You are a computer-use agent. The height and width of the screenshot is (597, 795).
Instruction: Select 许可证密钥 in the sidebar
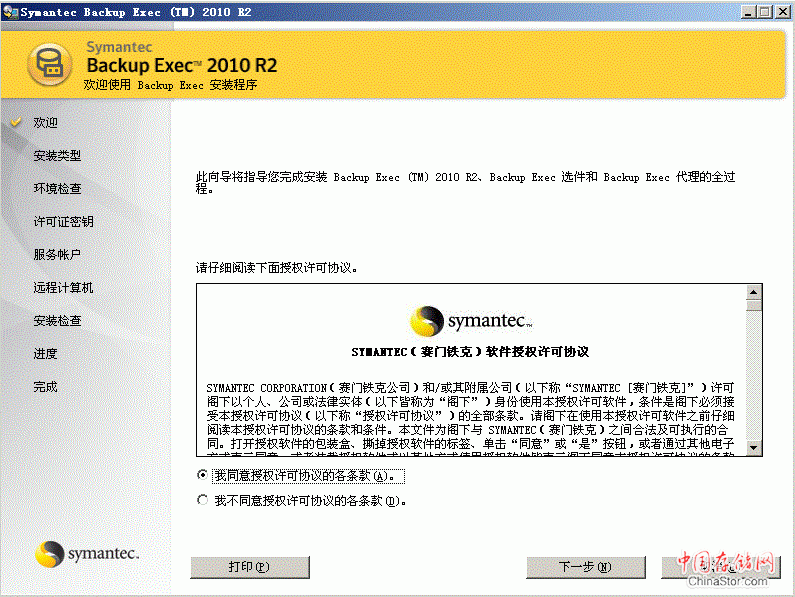(63, 221)
